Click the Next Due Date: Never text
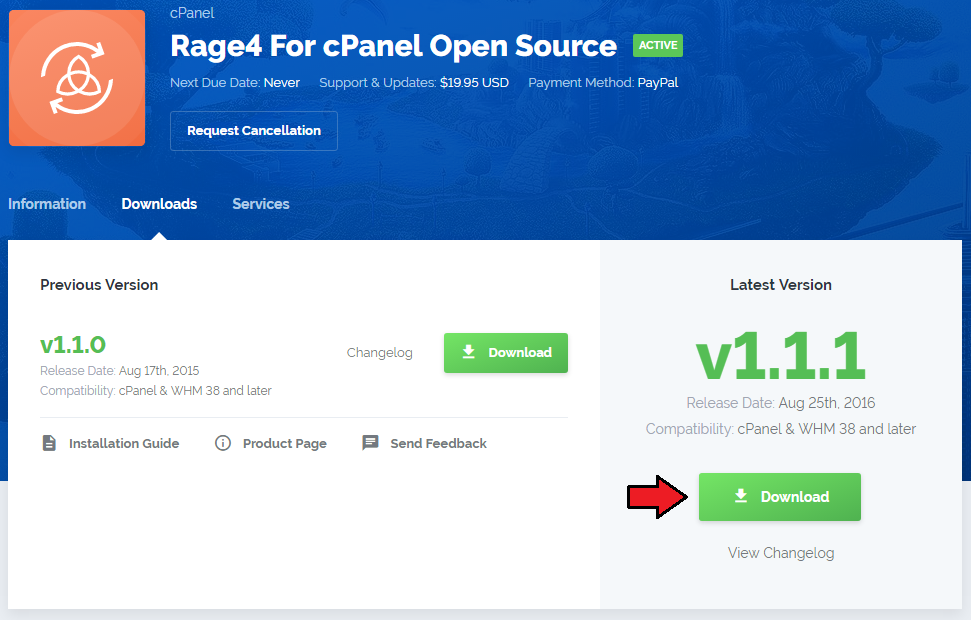This screenshot has width=971, height=620. pyautogui.click(x=235, y=82)
